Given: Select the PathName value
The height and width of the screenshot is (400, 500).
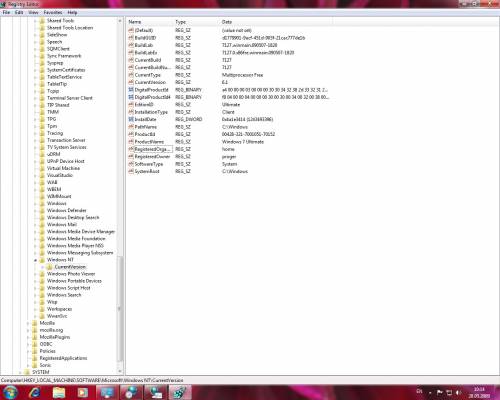Looking at the screenshot, I should click(145, 127).
